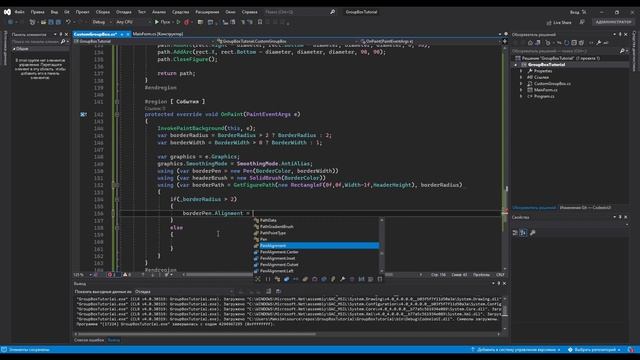
Task: Click the save all icon
Action: point(58,22)
